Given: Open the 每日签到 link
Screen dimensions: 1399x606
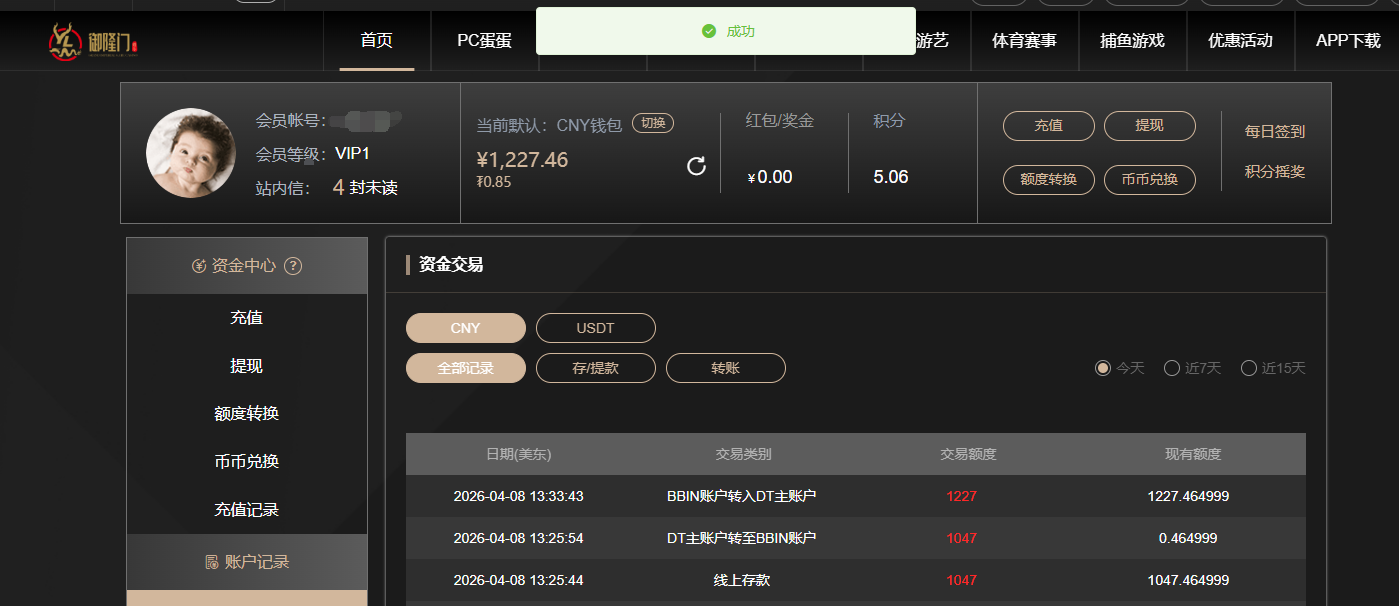Looking at the screenshot, I should (x=1274, y=131).
